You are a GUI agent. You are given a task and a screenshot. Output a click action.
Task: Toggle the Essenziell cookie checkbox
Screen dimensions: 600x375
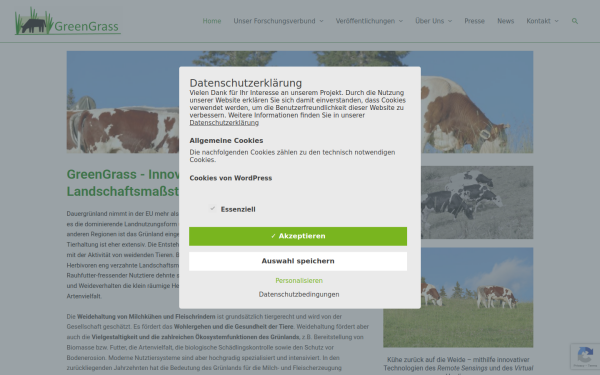coord(213,209)
